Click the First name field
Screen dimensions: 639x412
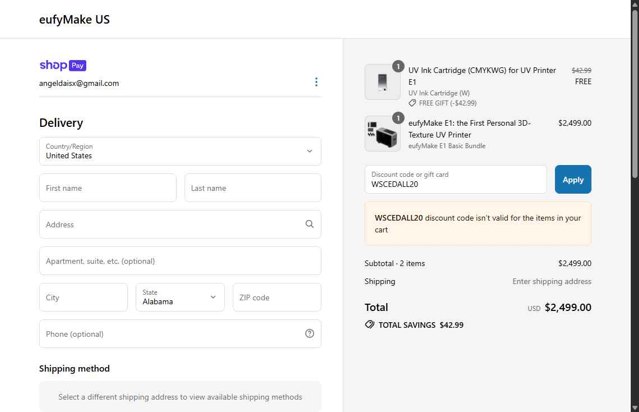(x=108, y=188)
